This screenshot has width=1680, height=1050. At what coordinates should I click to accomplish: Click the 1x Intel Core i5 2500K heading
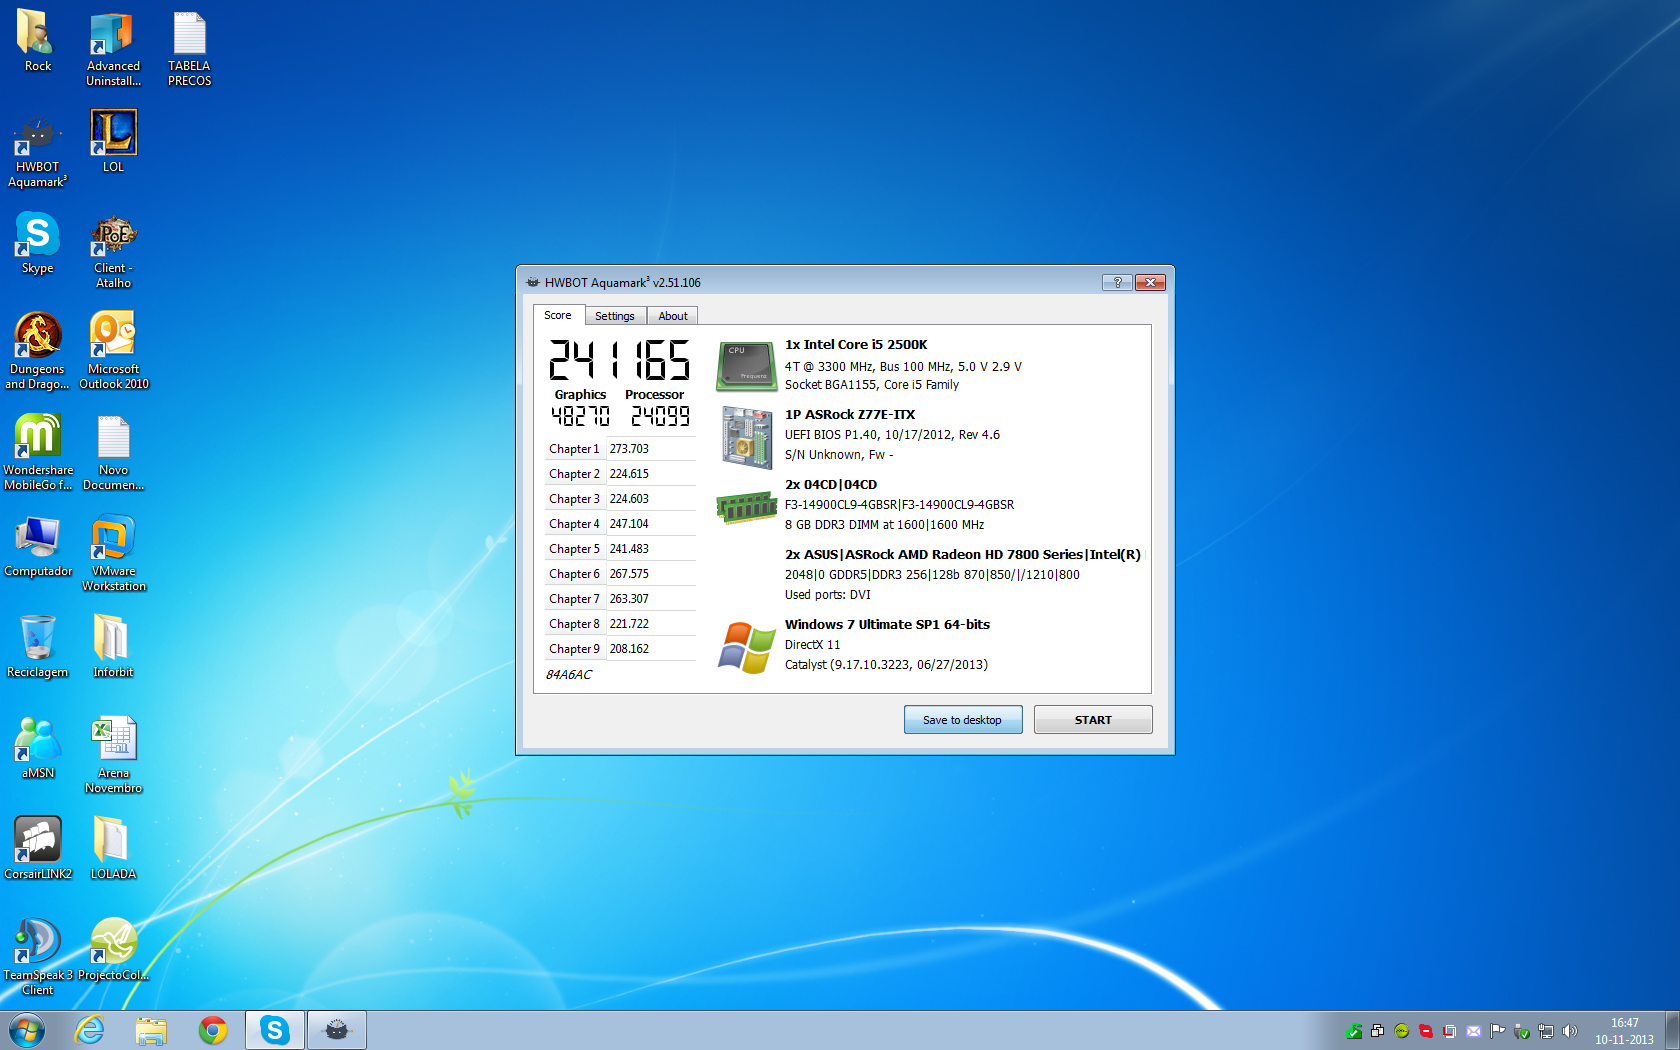[x=856, y=345]
